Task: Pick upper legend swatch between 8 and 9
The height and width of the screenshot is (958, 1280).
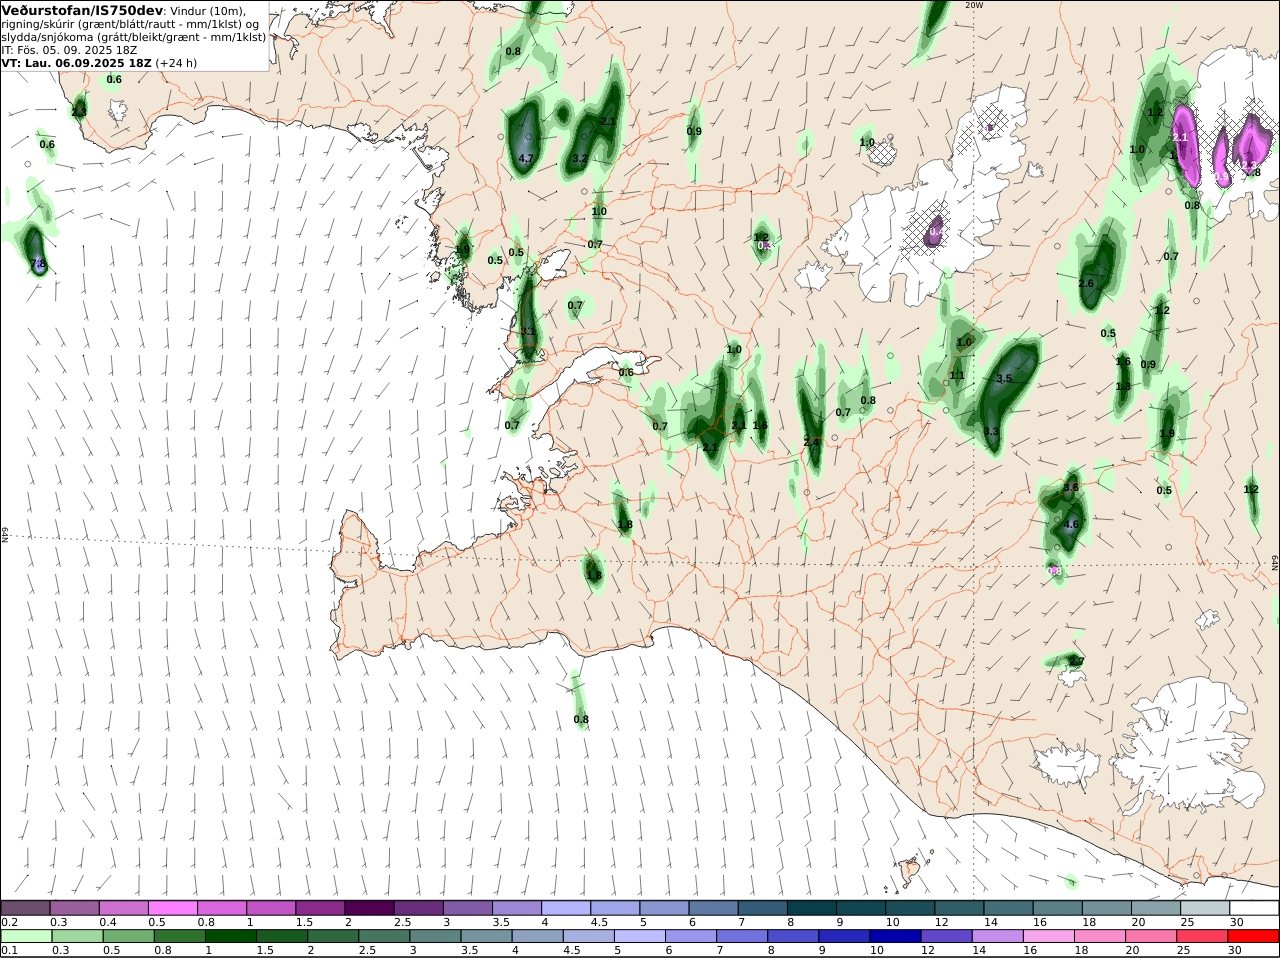Action: pos(813,907)
